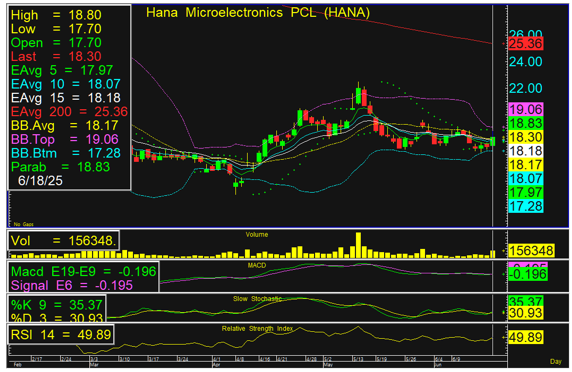Click the green 18.83 Parab price label
Viewport: 572px width, 372px height.
click(x=526, y=123)
